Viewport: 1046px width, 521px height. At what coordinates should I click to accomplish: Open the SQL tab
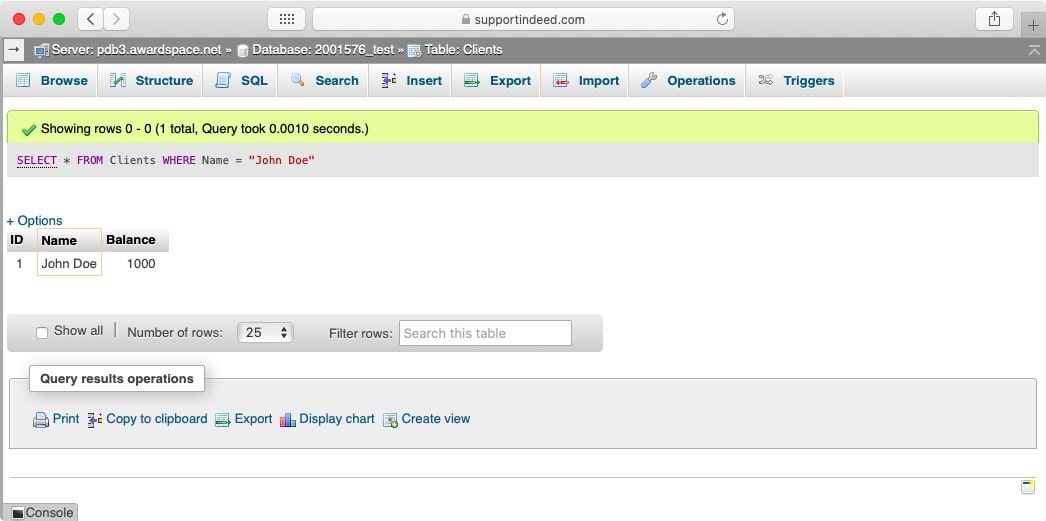(242, 81)
